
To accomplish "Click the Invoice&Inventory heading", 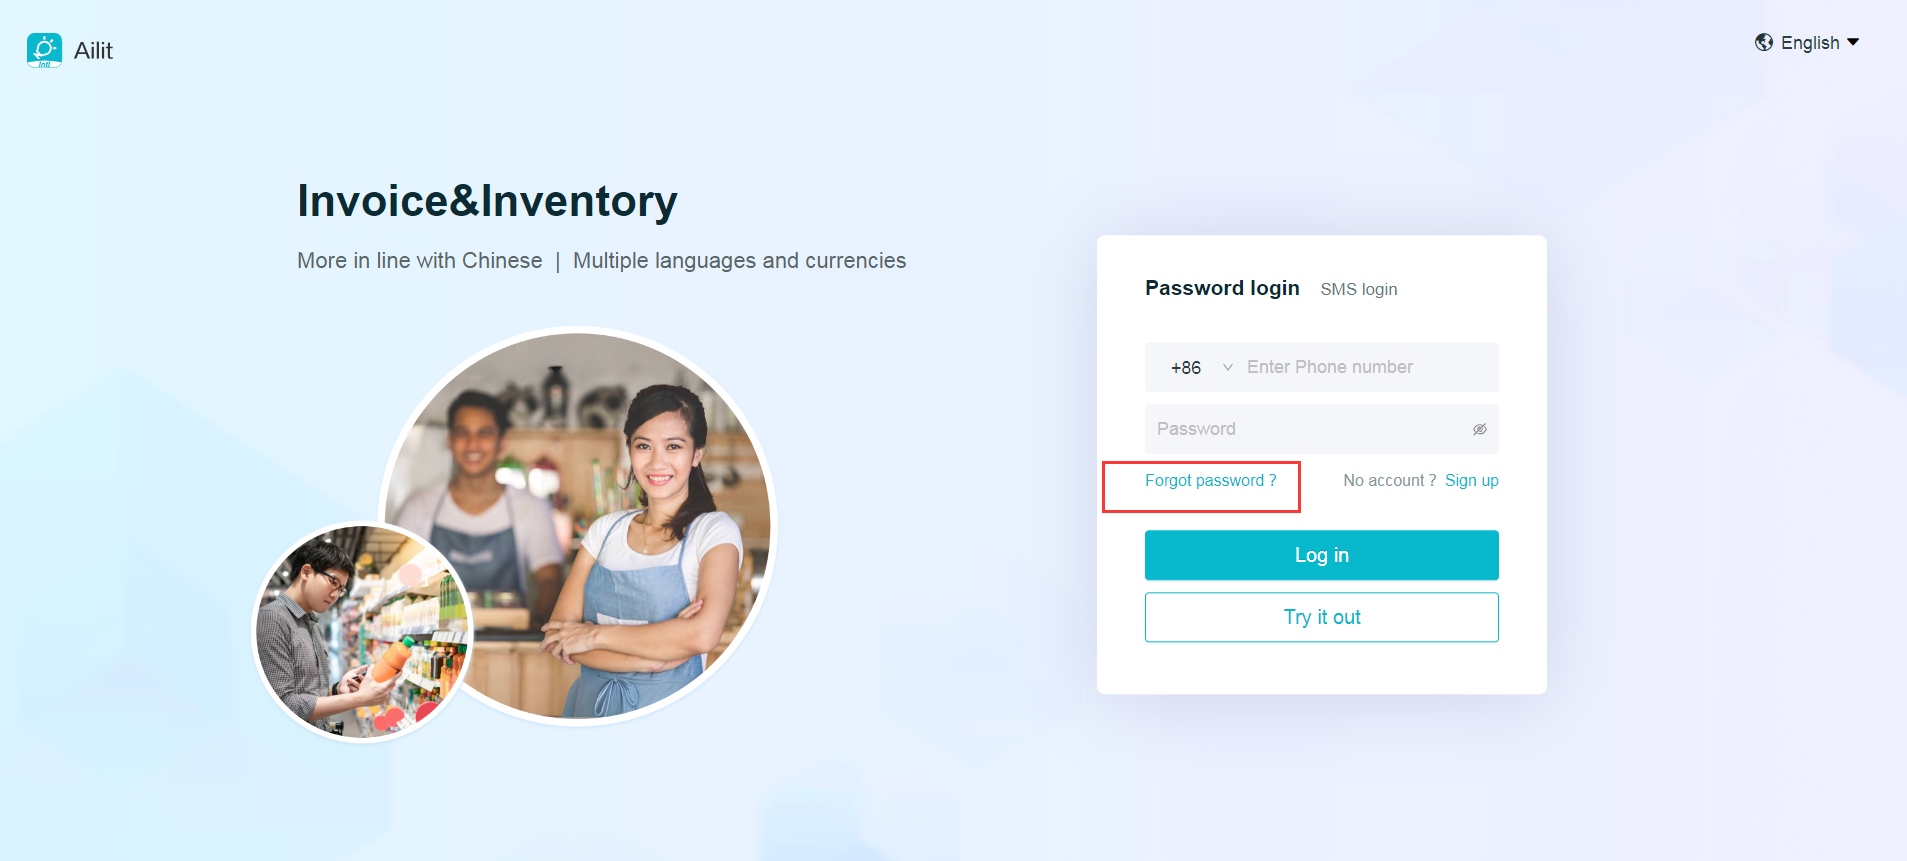I will (x=487, y=201).
